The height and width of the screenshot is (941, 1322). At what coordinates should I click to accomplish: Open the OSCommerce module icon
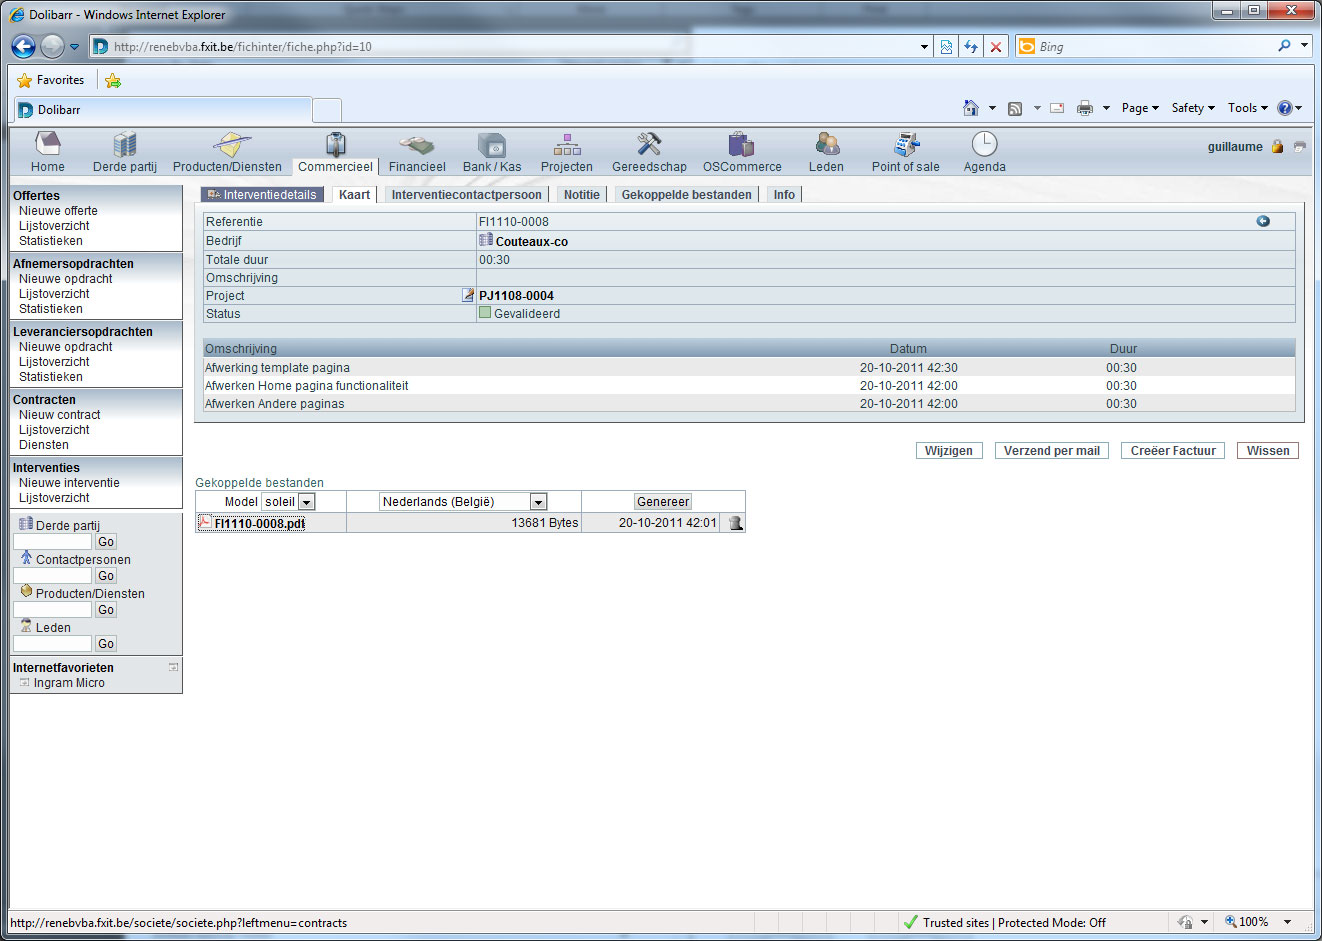[x=741, y=145]
